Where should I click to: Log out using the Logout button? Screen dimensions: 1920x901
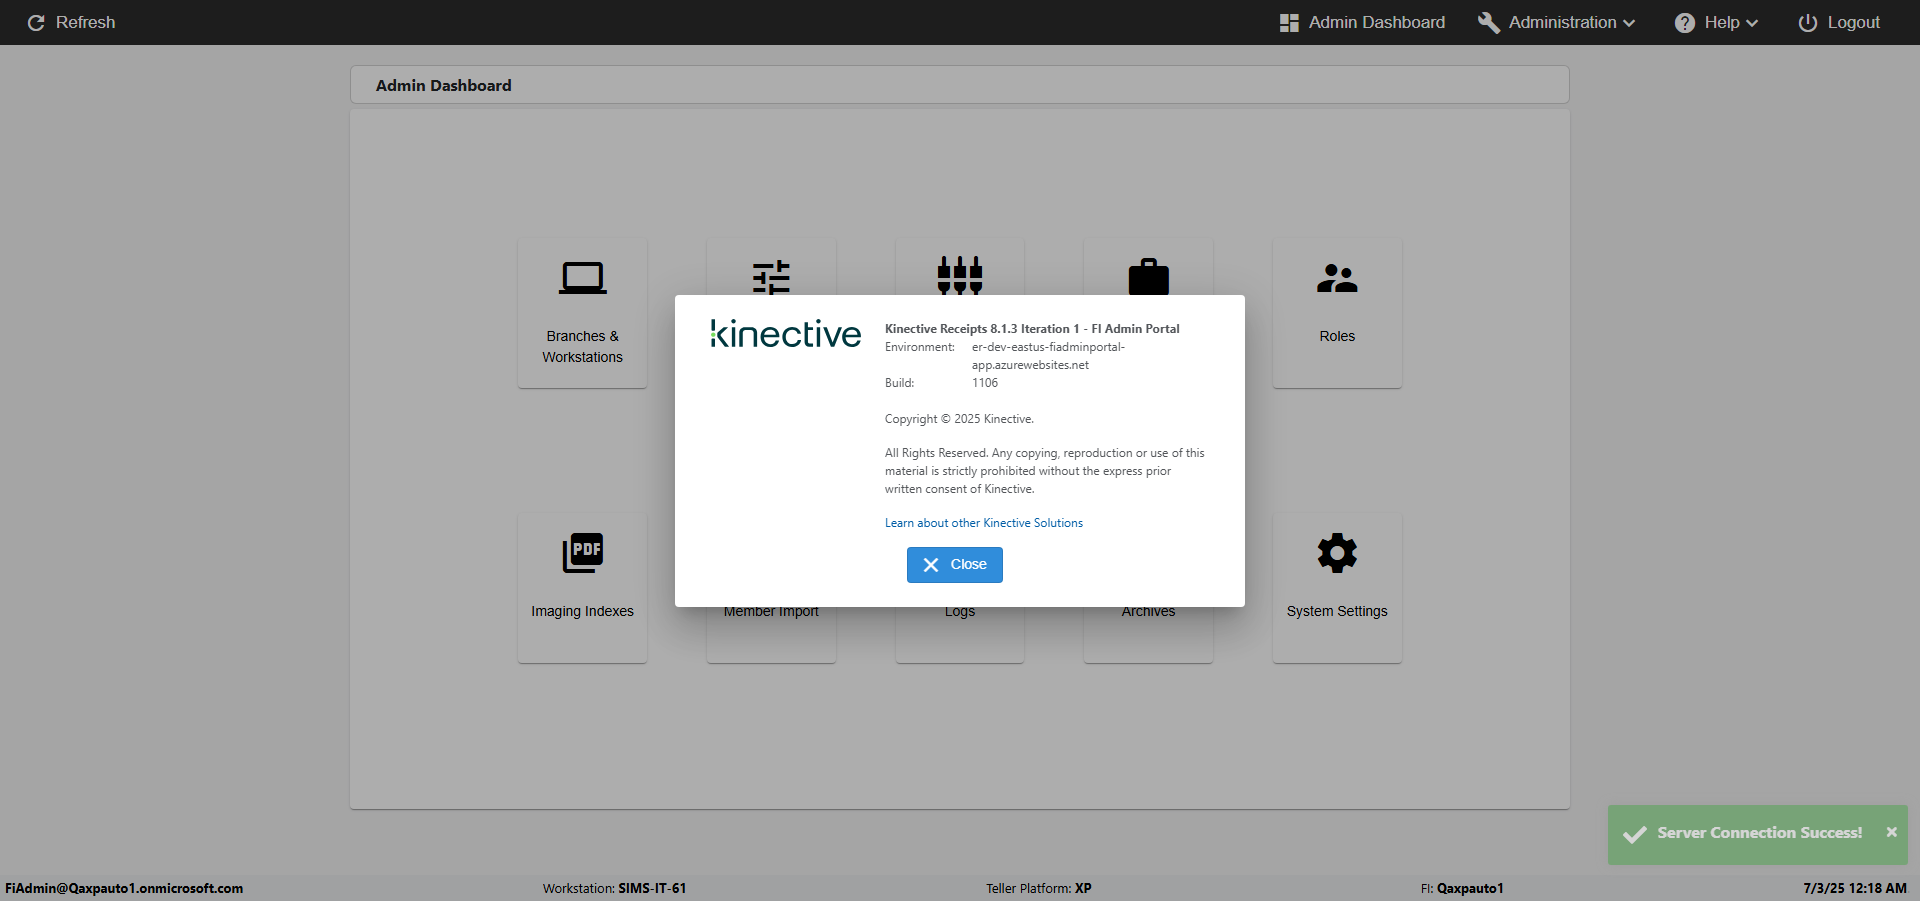[x=1839, y=22]
